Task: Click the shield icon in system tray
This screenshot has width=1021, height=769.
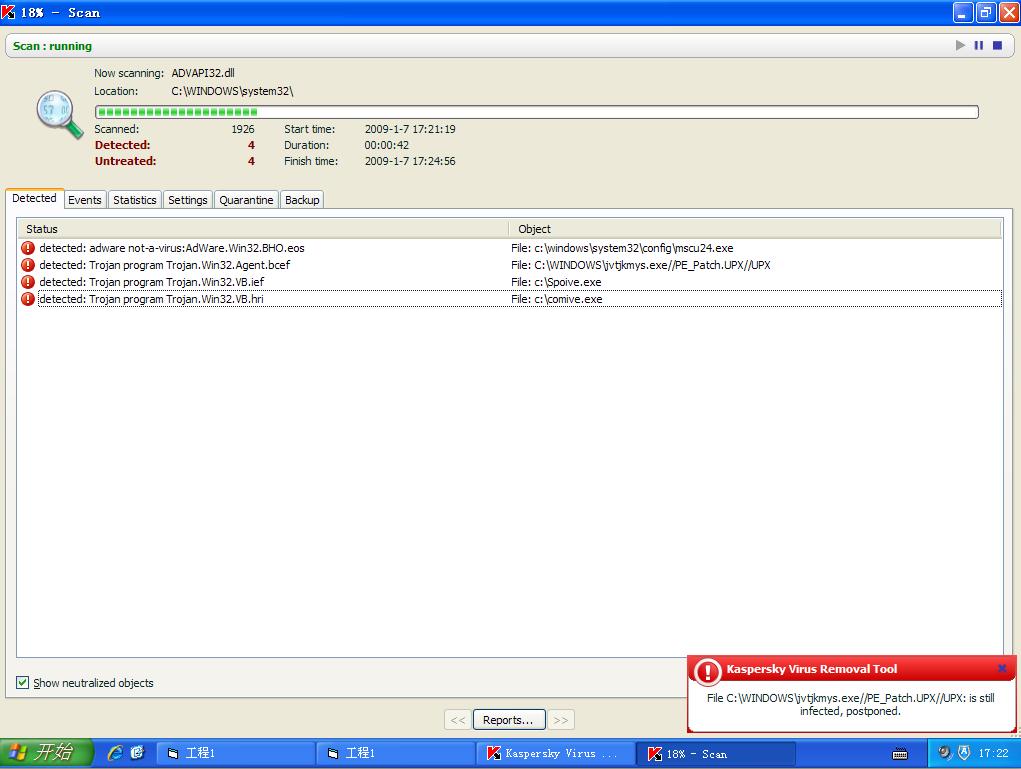Action: 964,753
